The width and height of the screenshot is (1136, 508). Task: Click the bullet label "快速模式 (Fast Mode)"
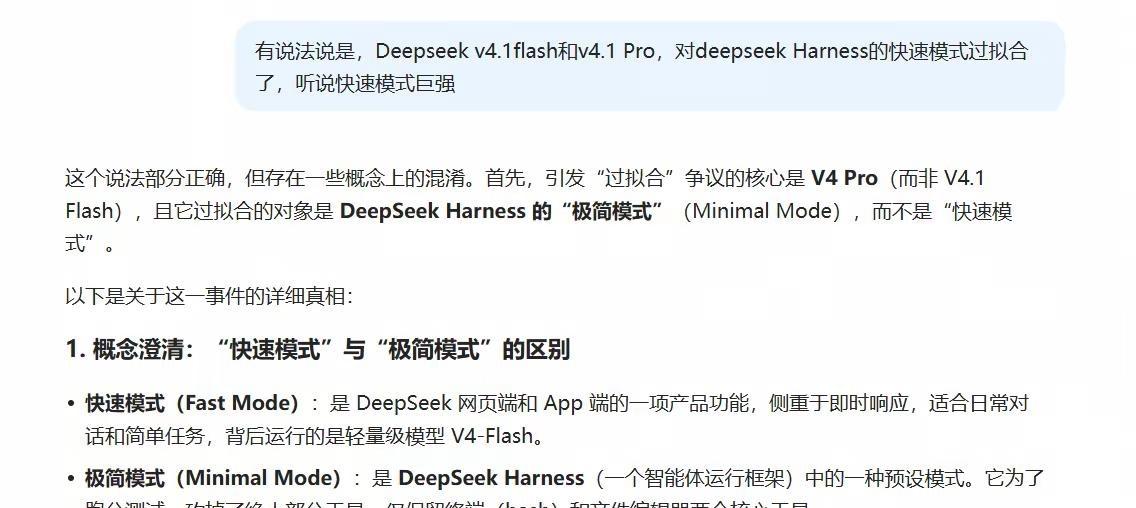coord(193,402)
